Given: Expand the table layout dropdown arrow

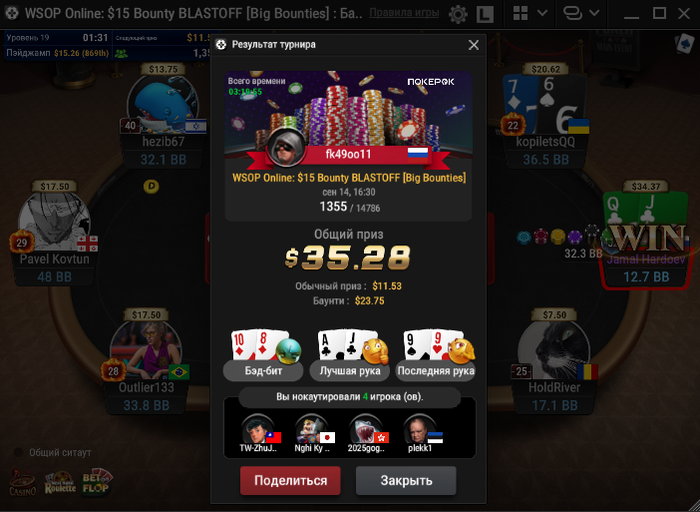Looking at the screenshot, I should (542, 13).
